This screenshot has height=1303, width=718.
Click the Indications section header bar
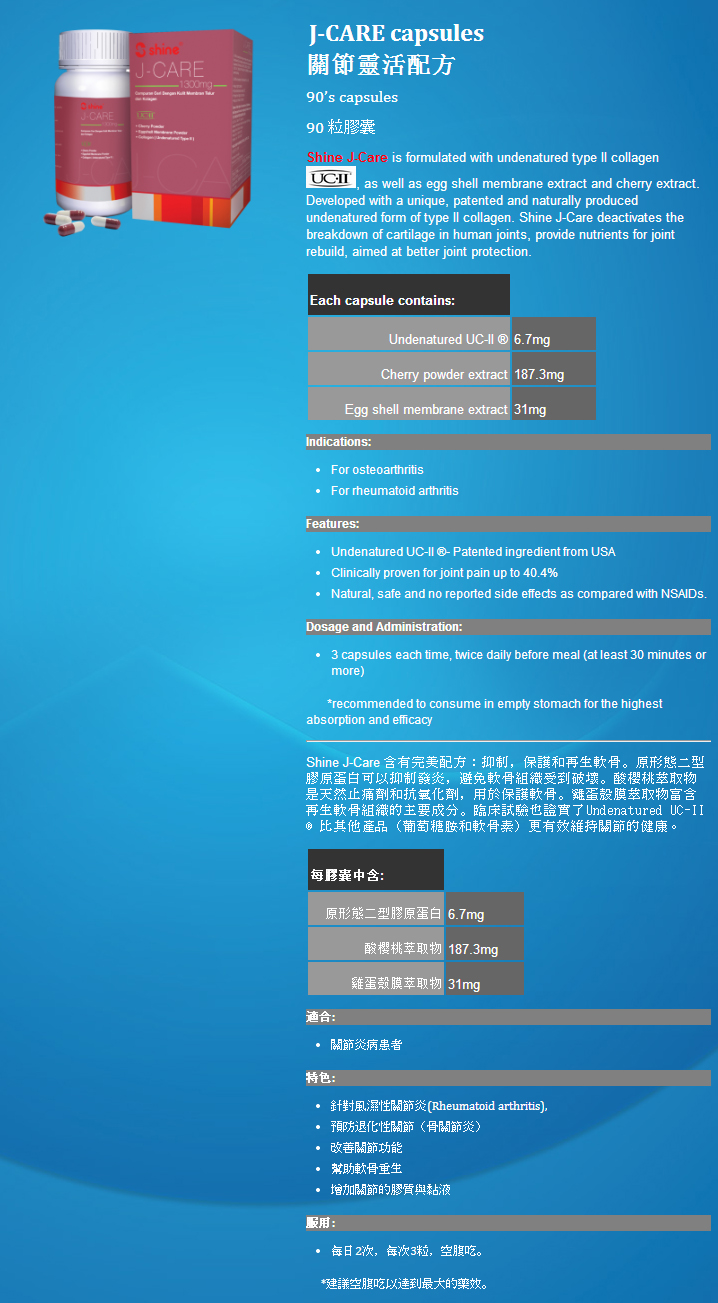tap(508, 442)
